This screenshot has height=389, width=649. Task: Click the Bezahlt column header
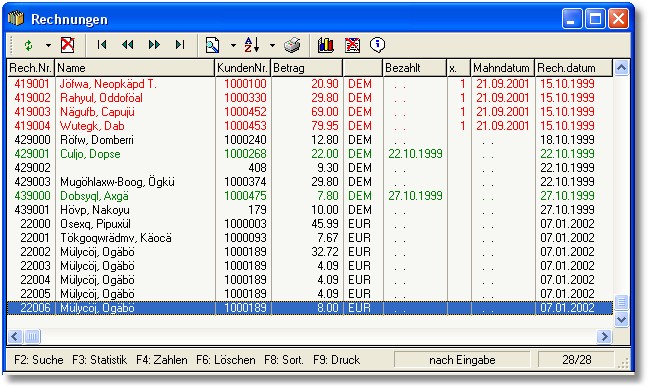tap(415, 68)
